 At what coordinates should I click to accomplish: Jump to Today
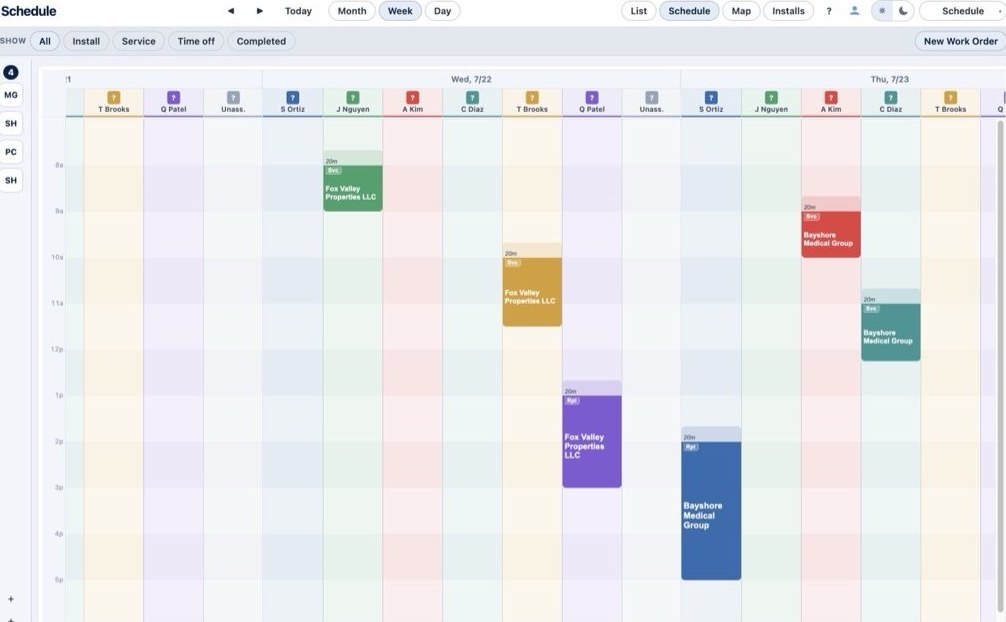click(x=298, y=11)
